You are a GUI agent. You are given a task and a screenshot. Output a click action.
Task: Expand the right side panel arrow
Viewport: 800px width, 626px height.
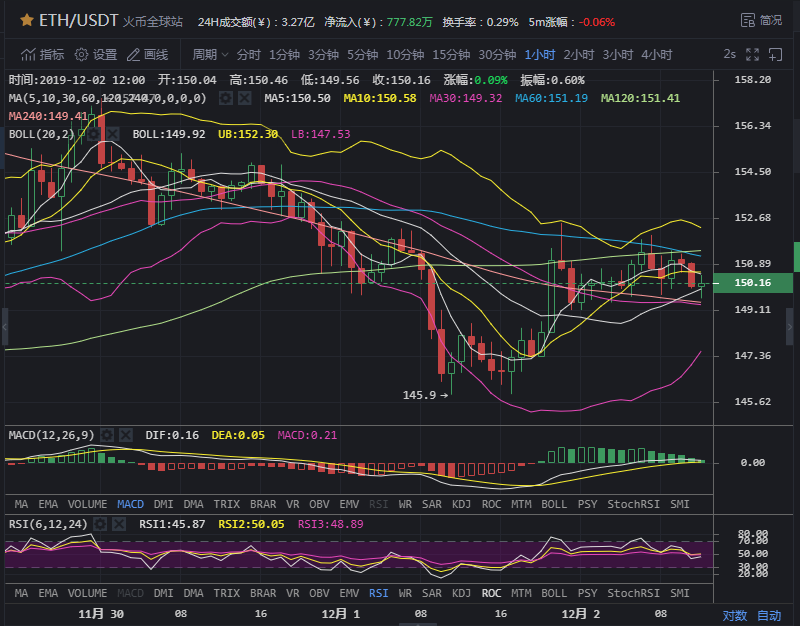790,327
